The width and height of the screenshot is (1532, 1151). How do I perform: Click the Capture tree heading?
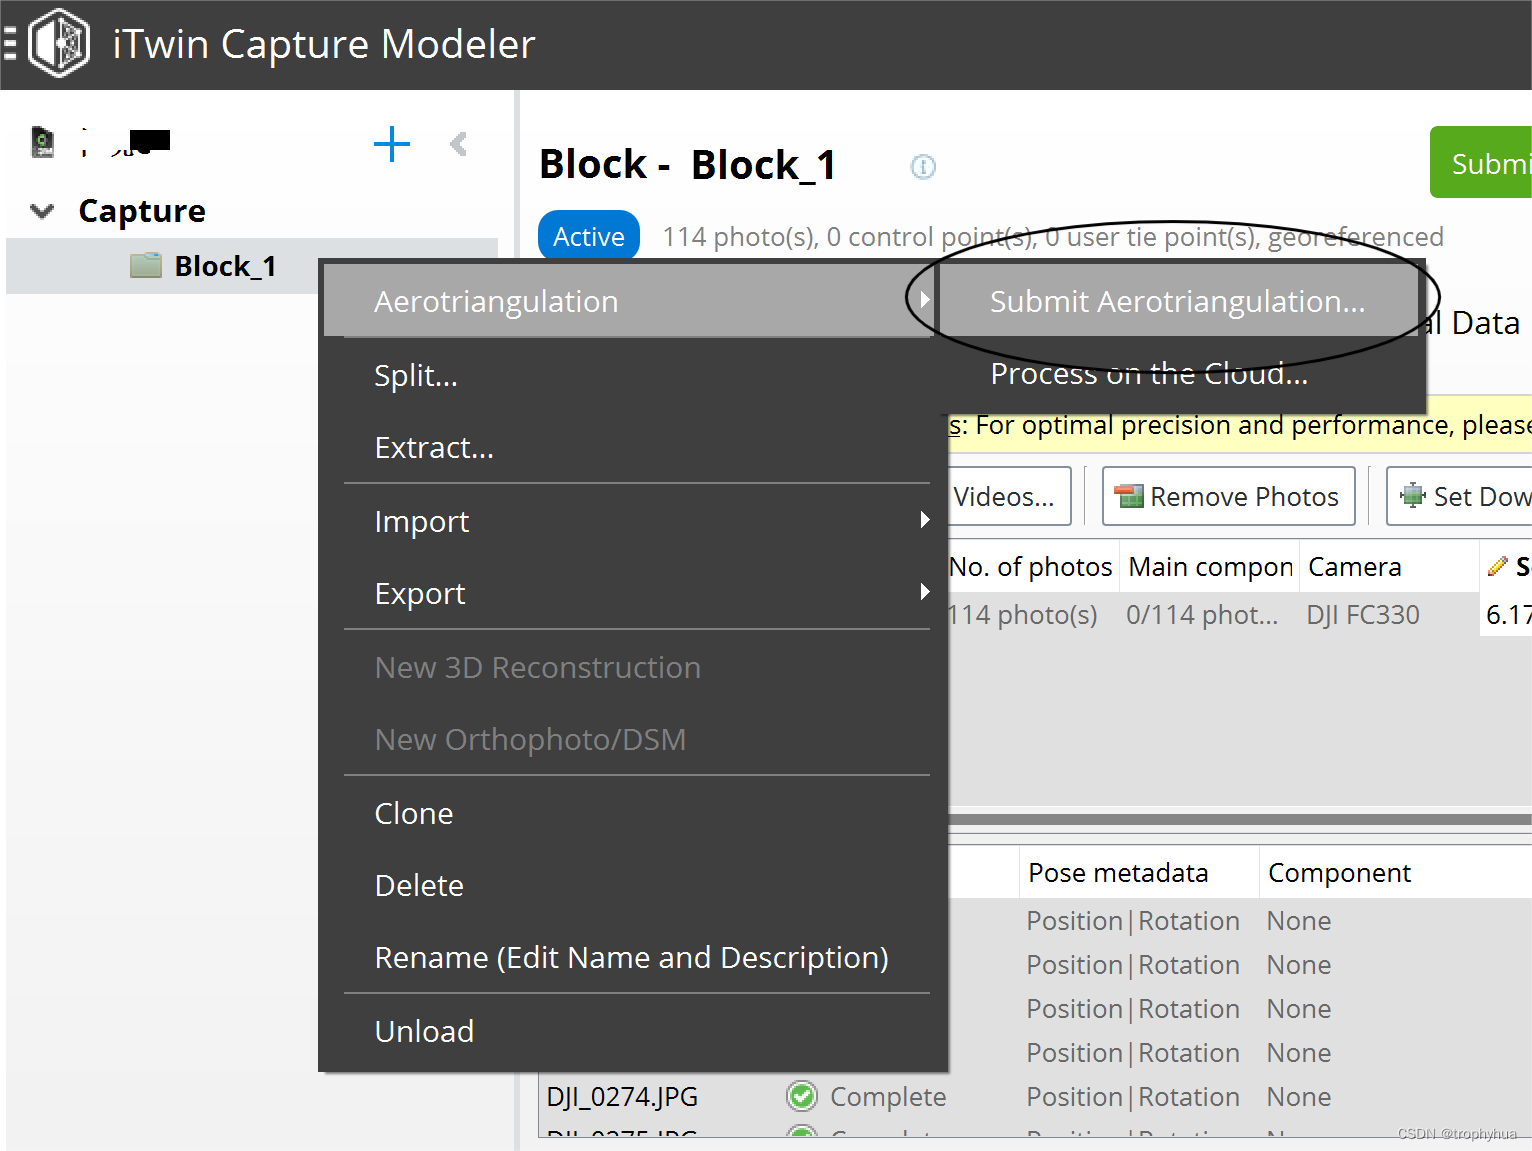tap(142, 211)
